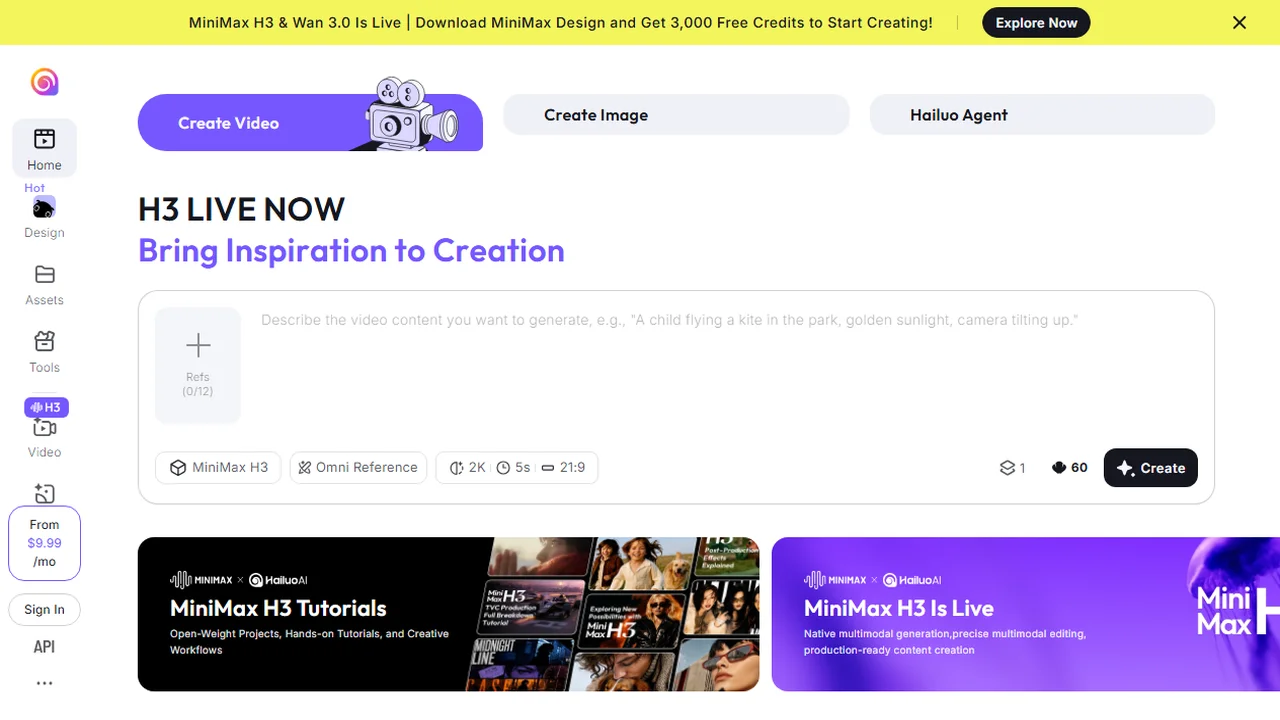Open the Omni Reference mode selector

(x=358, y=467)
